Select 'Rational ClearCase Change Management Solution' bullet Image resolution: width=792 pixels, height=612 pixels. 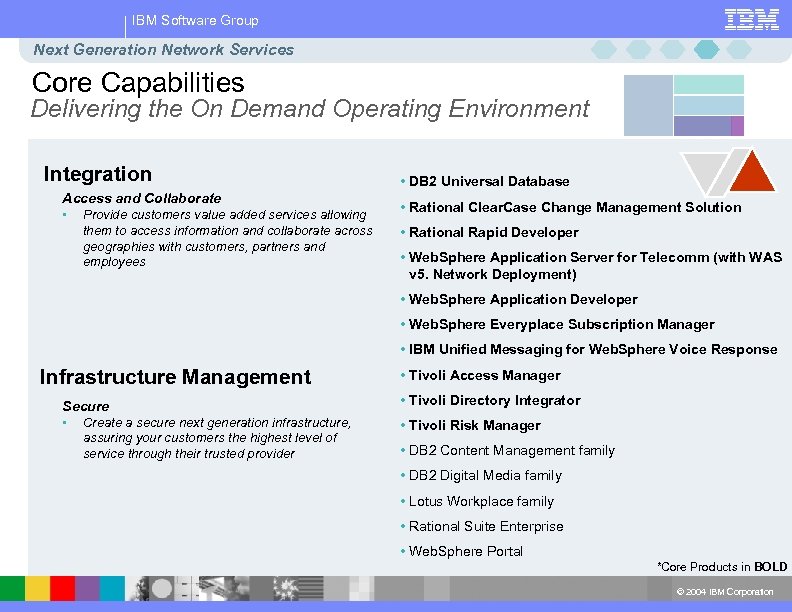[575, 207]
